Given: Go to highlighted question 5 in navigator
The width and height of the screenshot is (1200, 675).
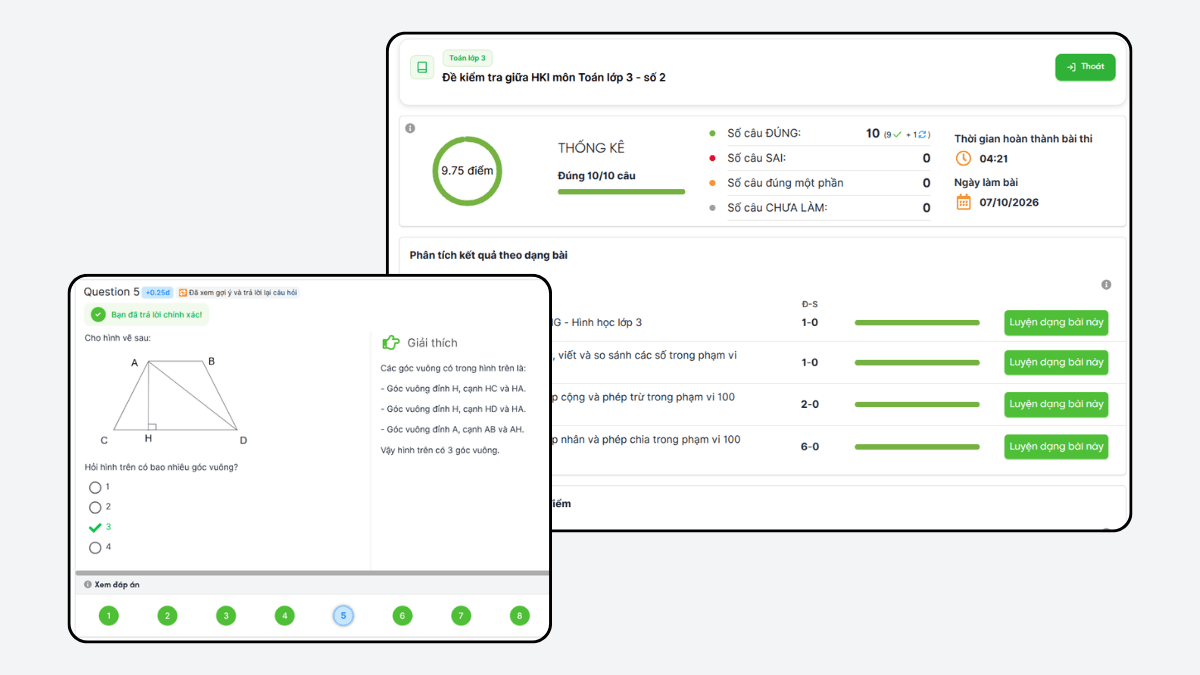Looking at the screenshot, I should click(343, 616).
